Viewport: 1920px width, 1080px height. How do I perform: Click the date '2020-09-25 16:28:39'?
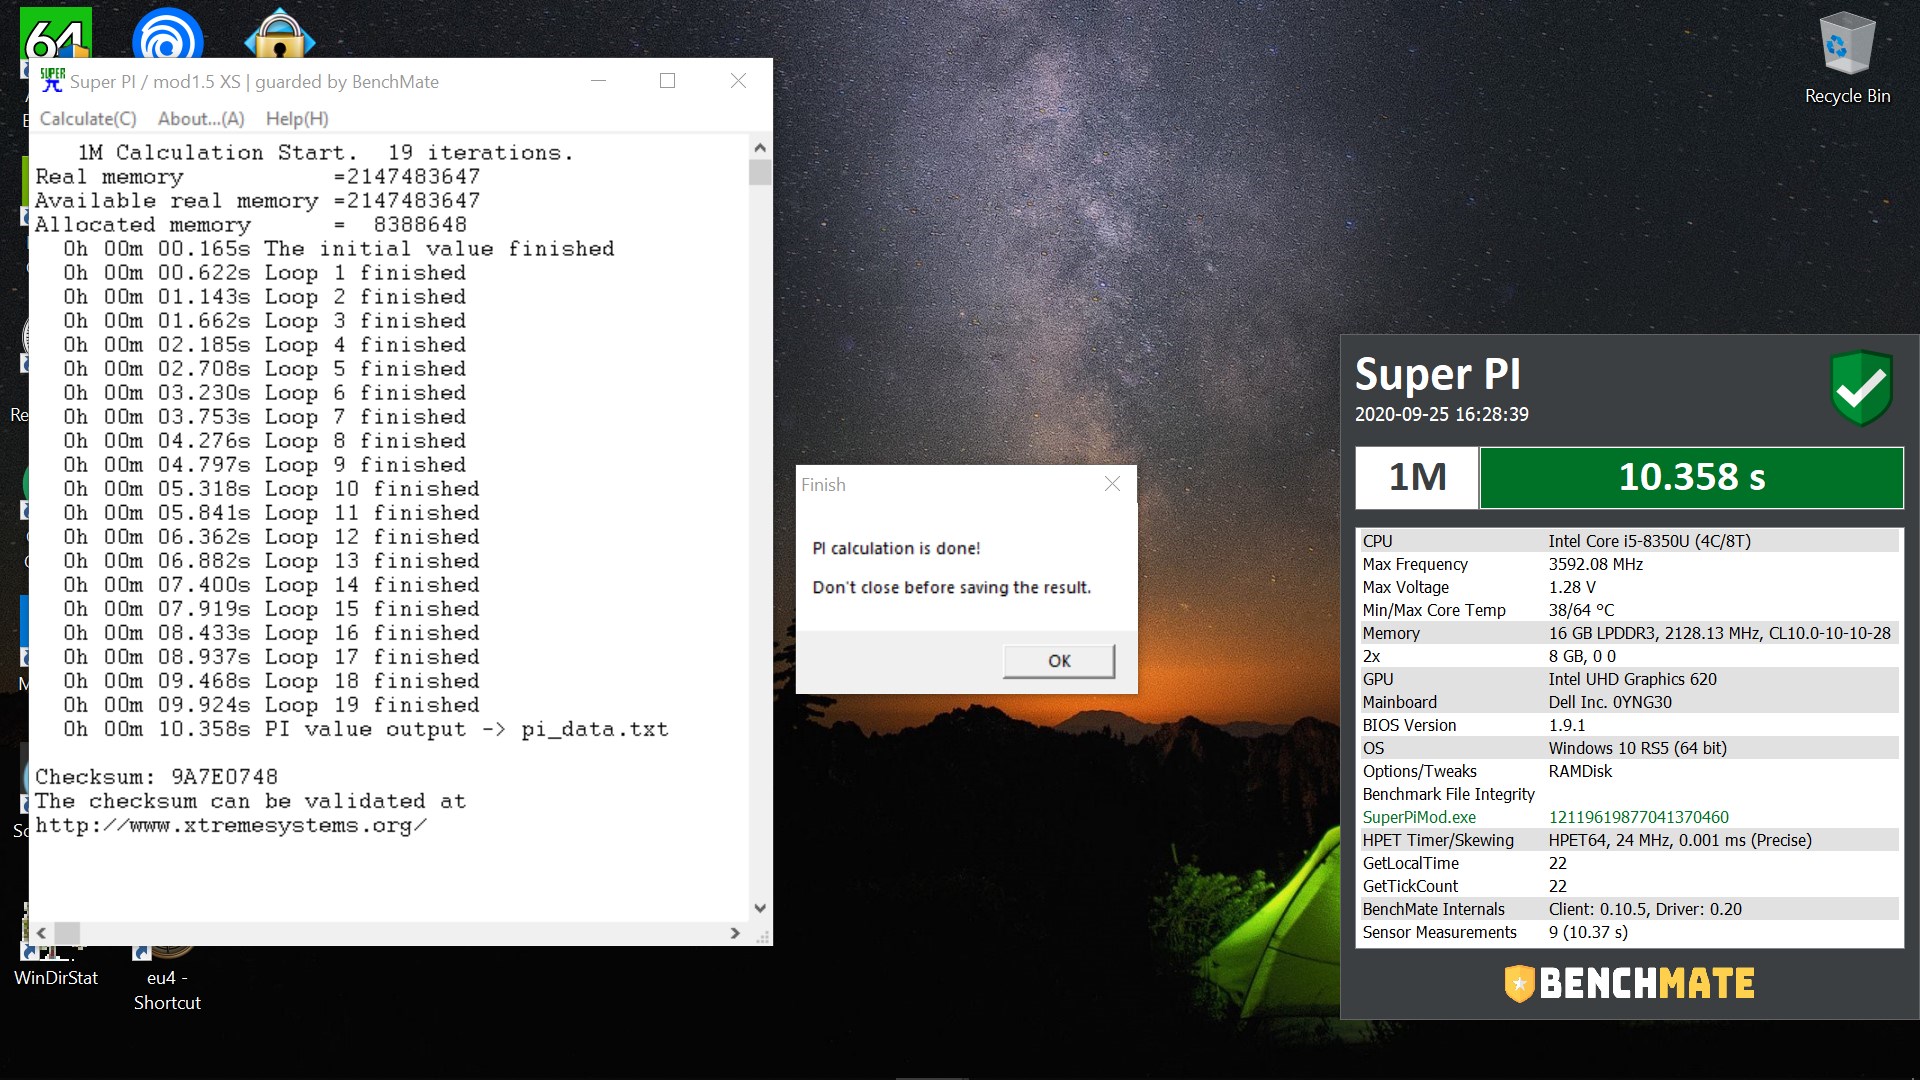[1441, 414]
